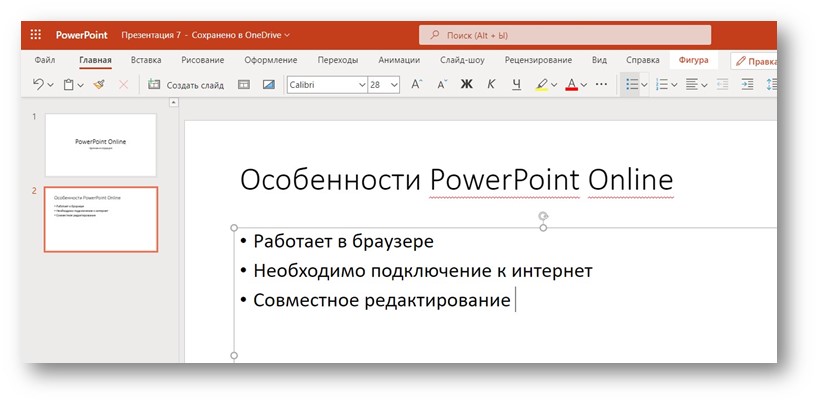
Task: Switch to the Оформление tab
Action: (271, 60)
